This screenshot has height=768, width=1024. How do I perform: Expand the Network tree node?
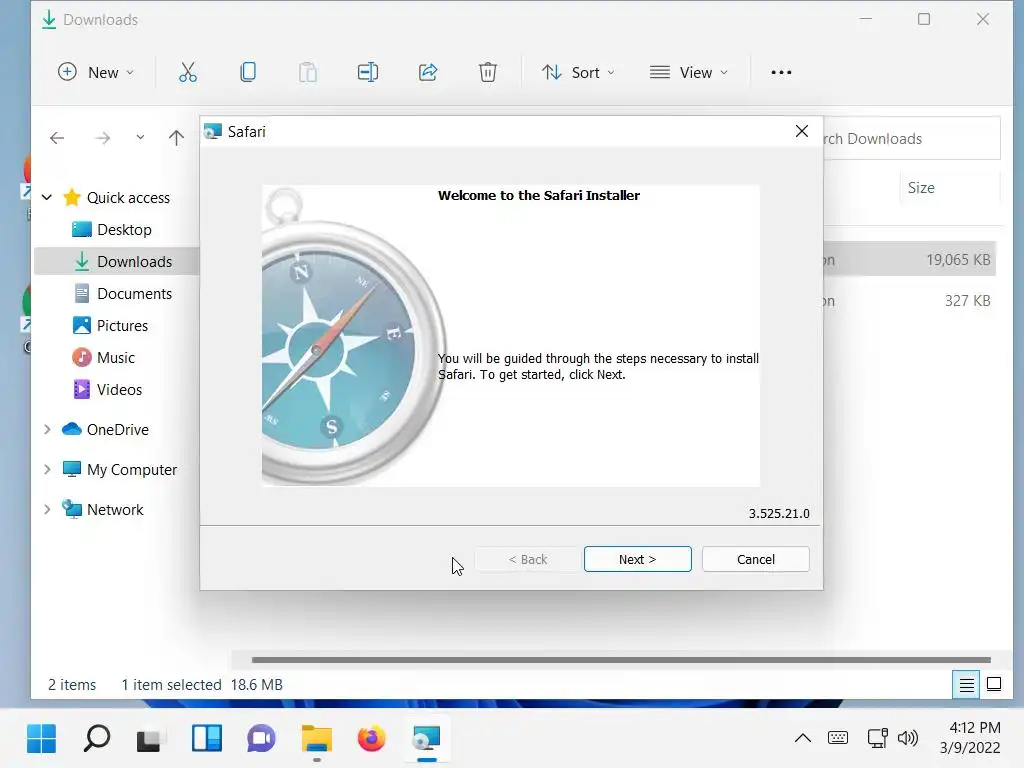coord(47,509)
